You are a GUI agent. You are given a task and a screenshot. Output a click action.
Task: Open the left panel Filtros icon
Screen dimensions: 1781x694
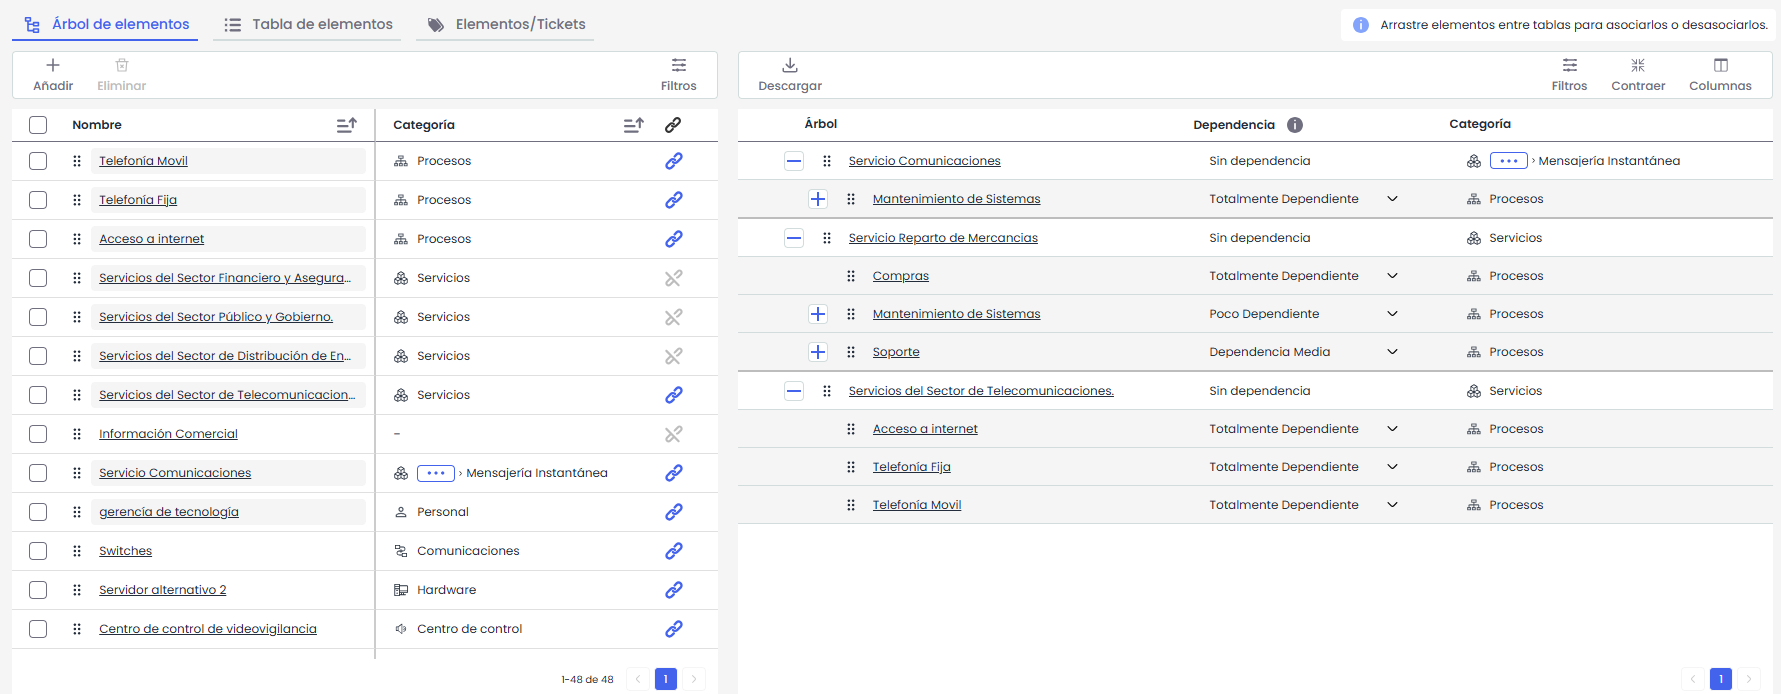678,66
